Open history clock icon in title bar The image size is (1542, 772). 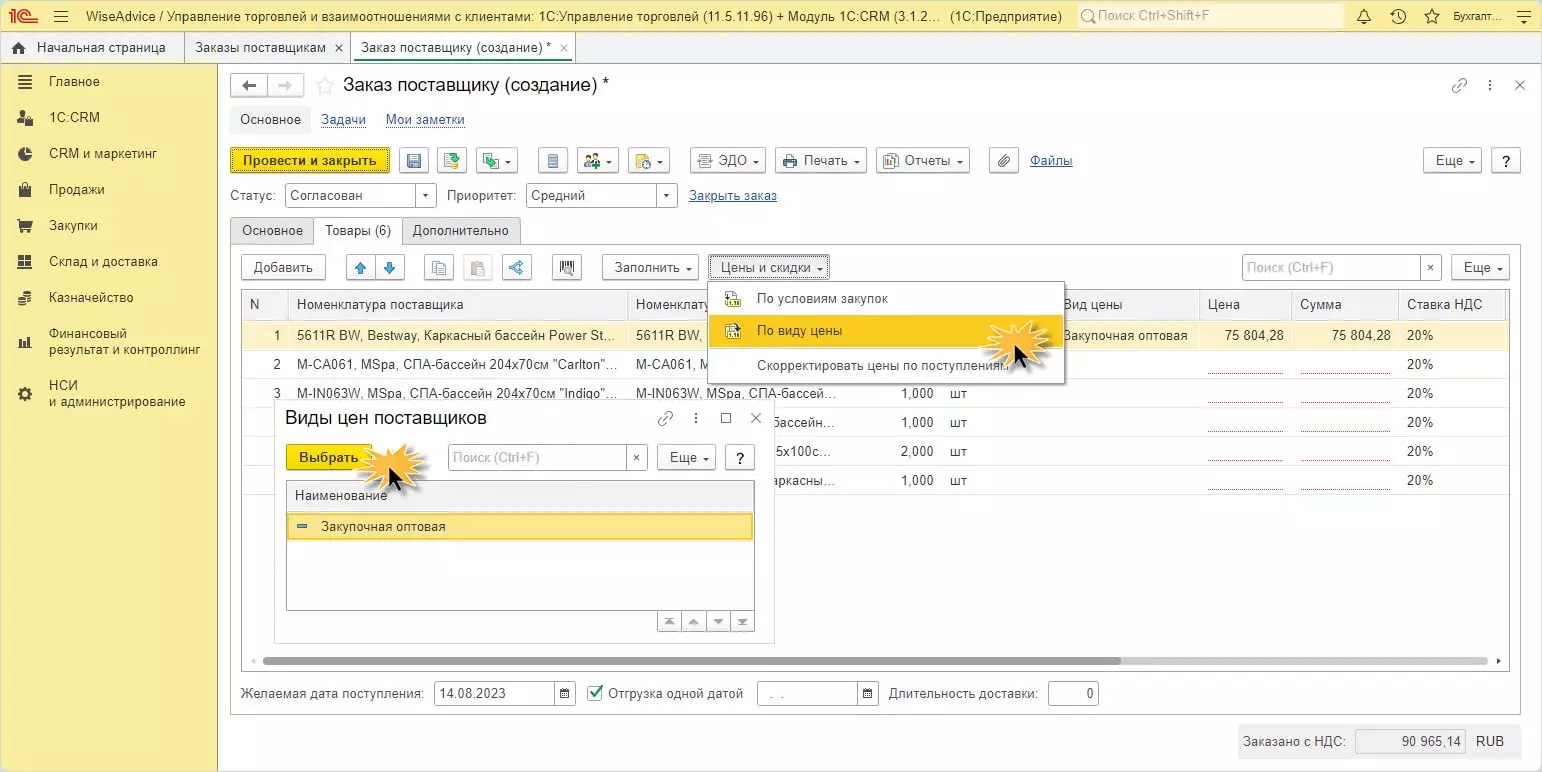click(x=1398, y=17)
